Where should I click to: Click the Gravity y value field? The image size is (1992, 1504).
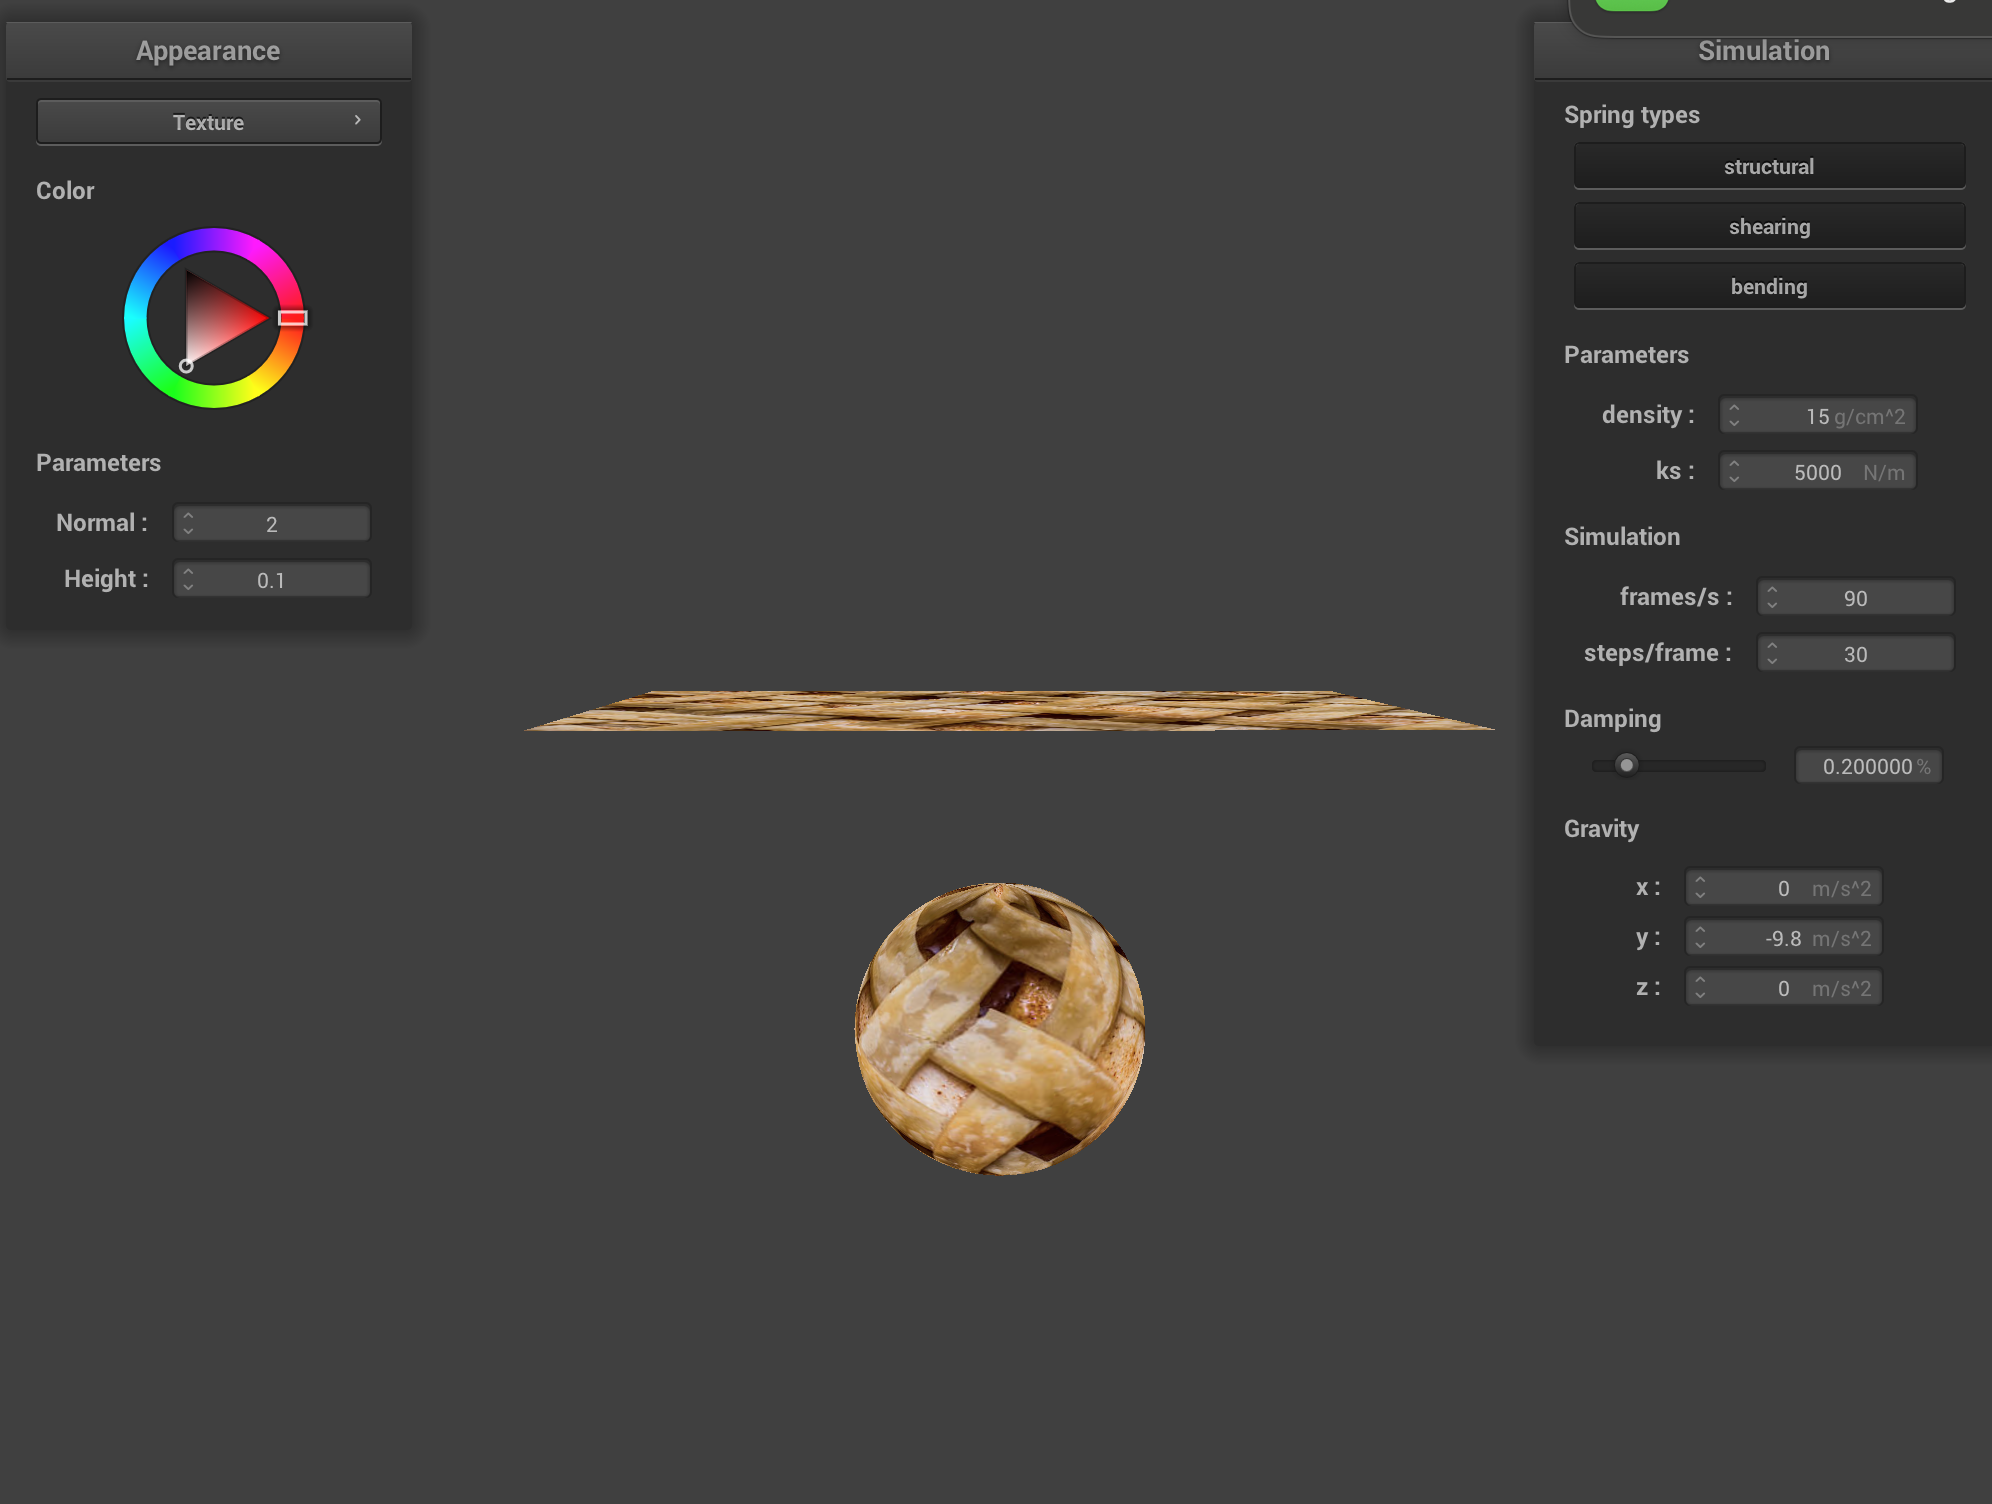tap(1783, 937)
